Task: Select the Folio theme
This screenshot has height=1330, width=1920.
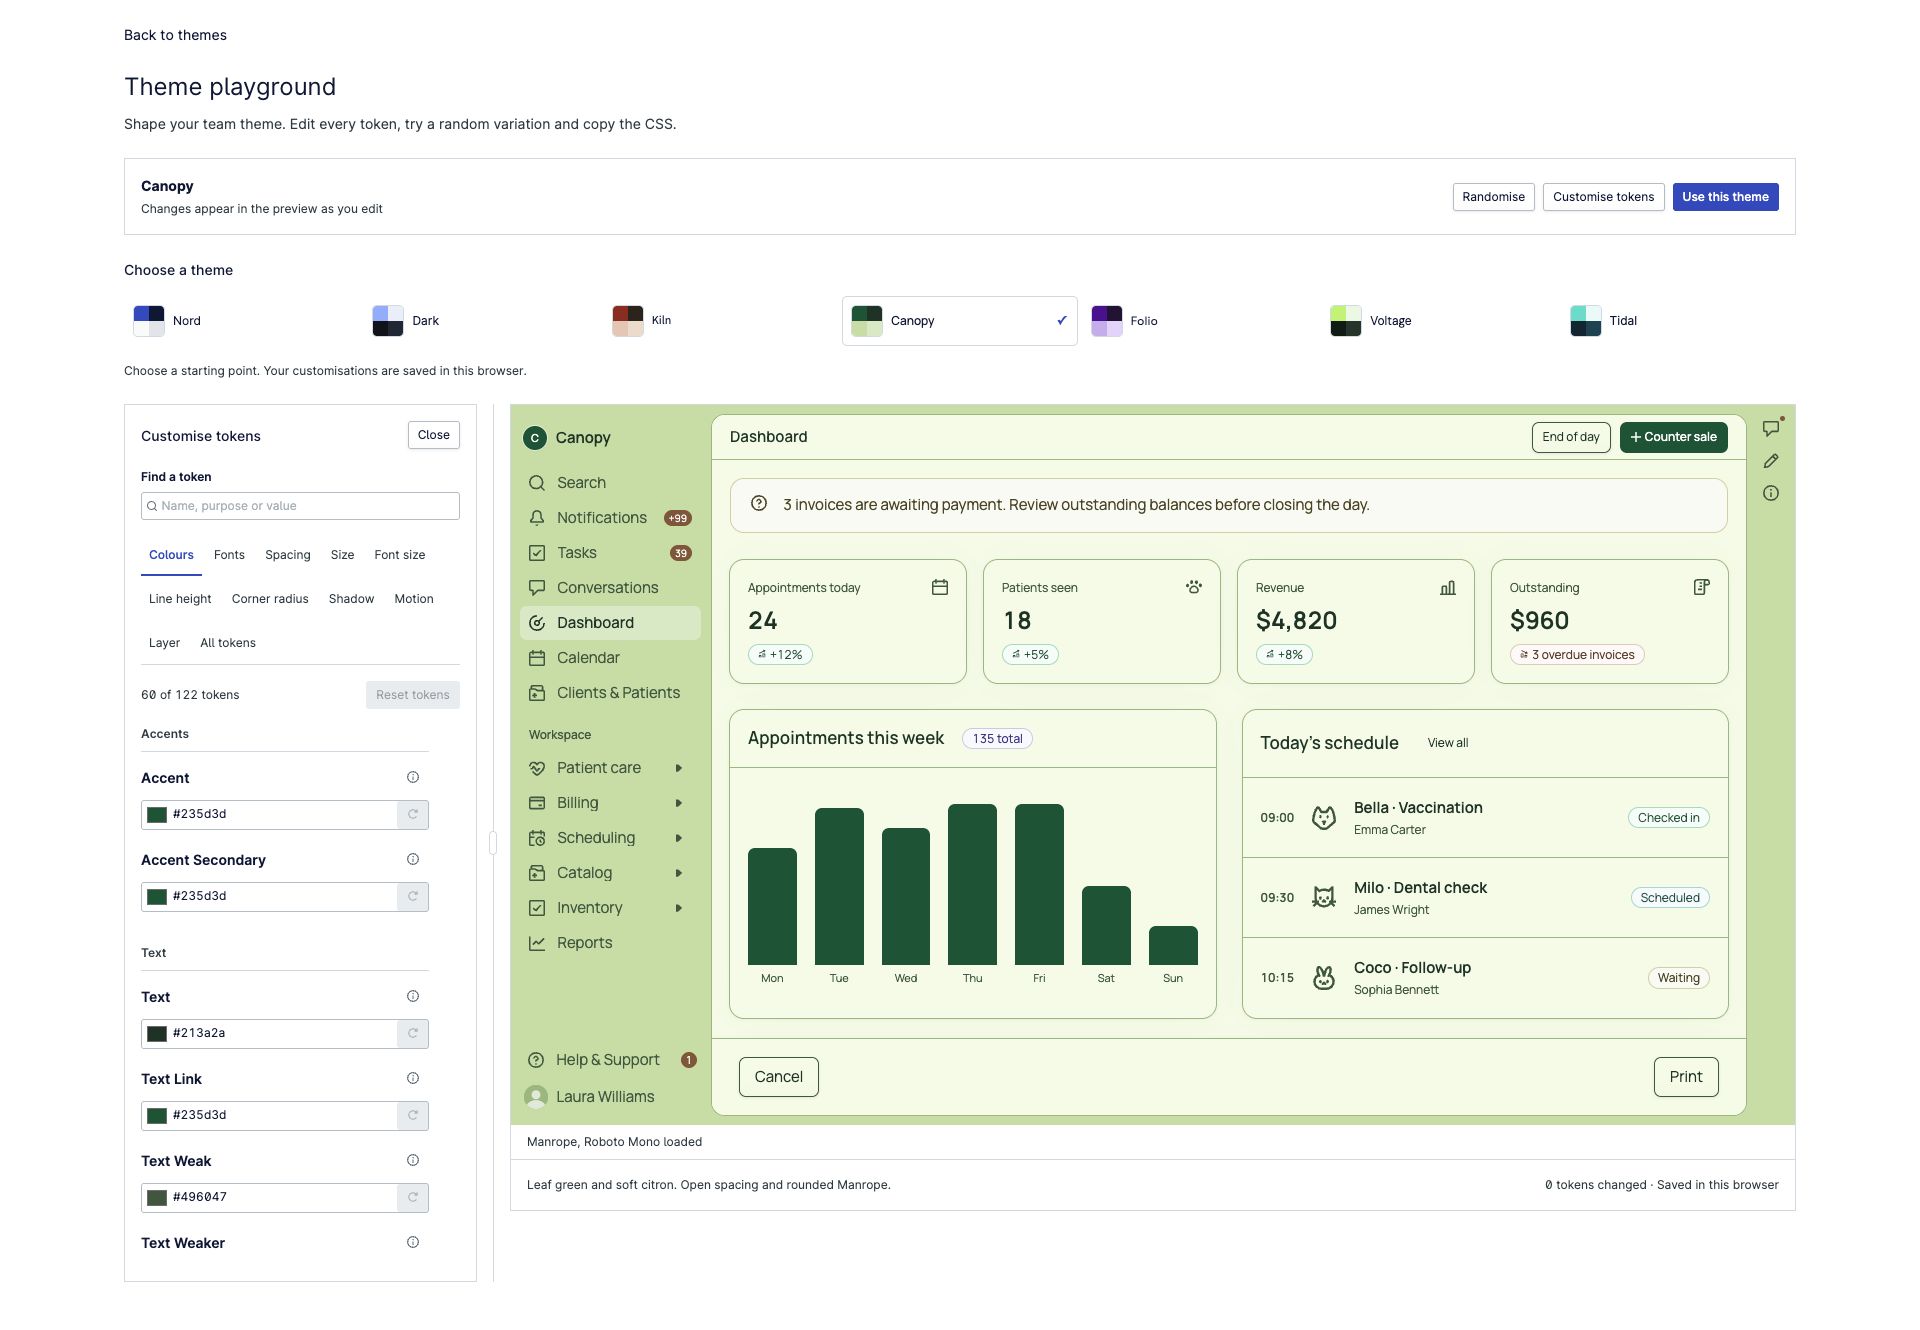Action: point(1202,321)
